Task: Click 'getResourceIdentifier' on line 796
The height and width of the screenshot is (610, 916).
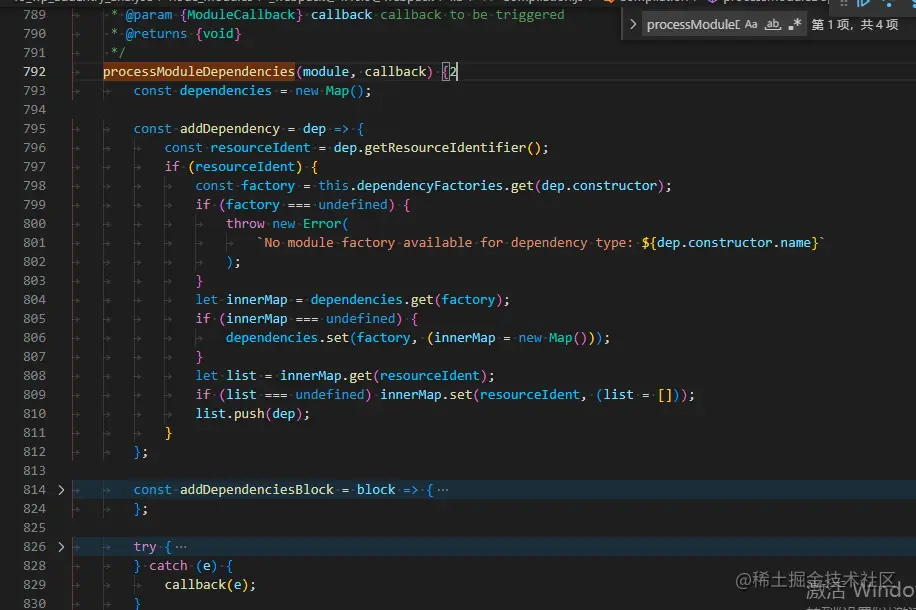Action: 446,148
